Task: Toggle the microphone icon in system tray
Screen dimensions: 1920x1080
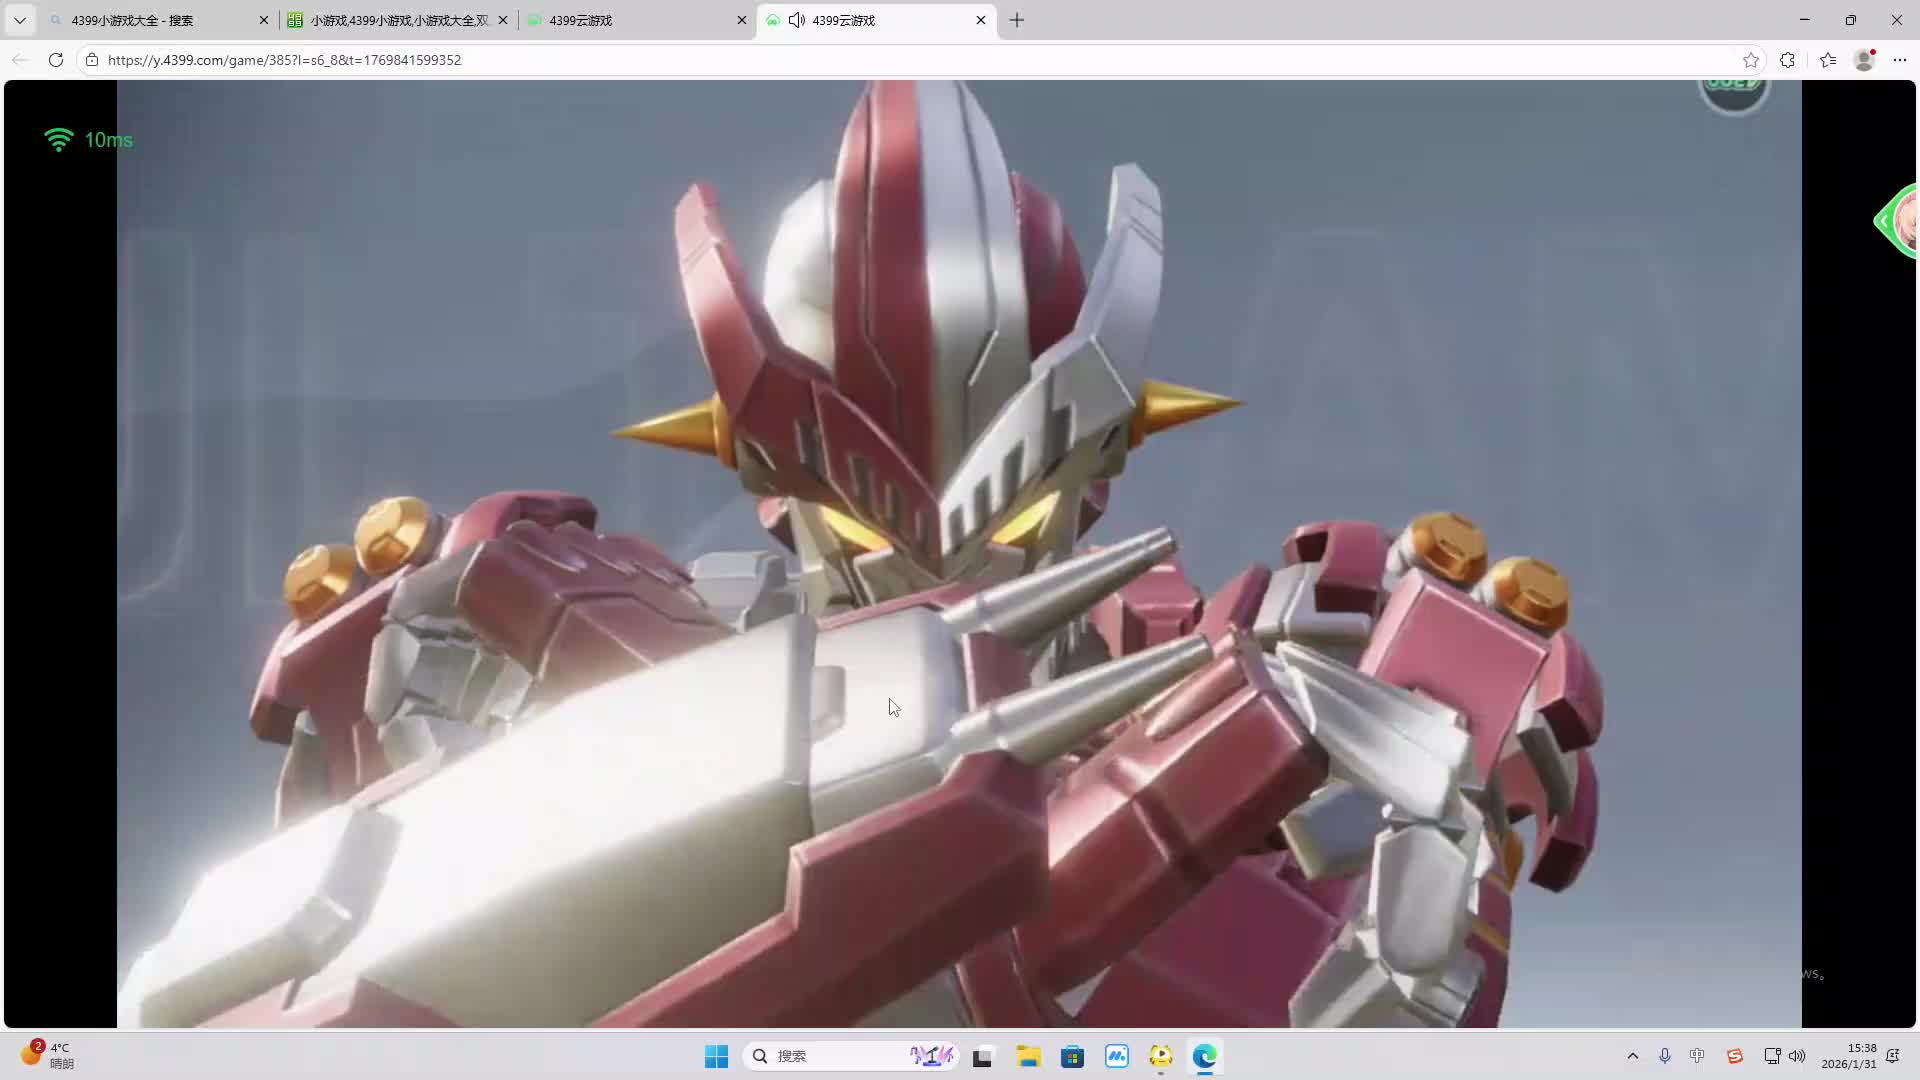Action: pos(1664,1056)
